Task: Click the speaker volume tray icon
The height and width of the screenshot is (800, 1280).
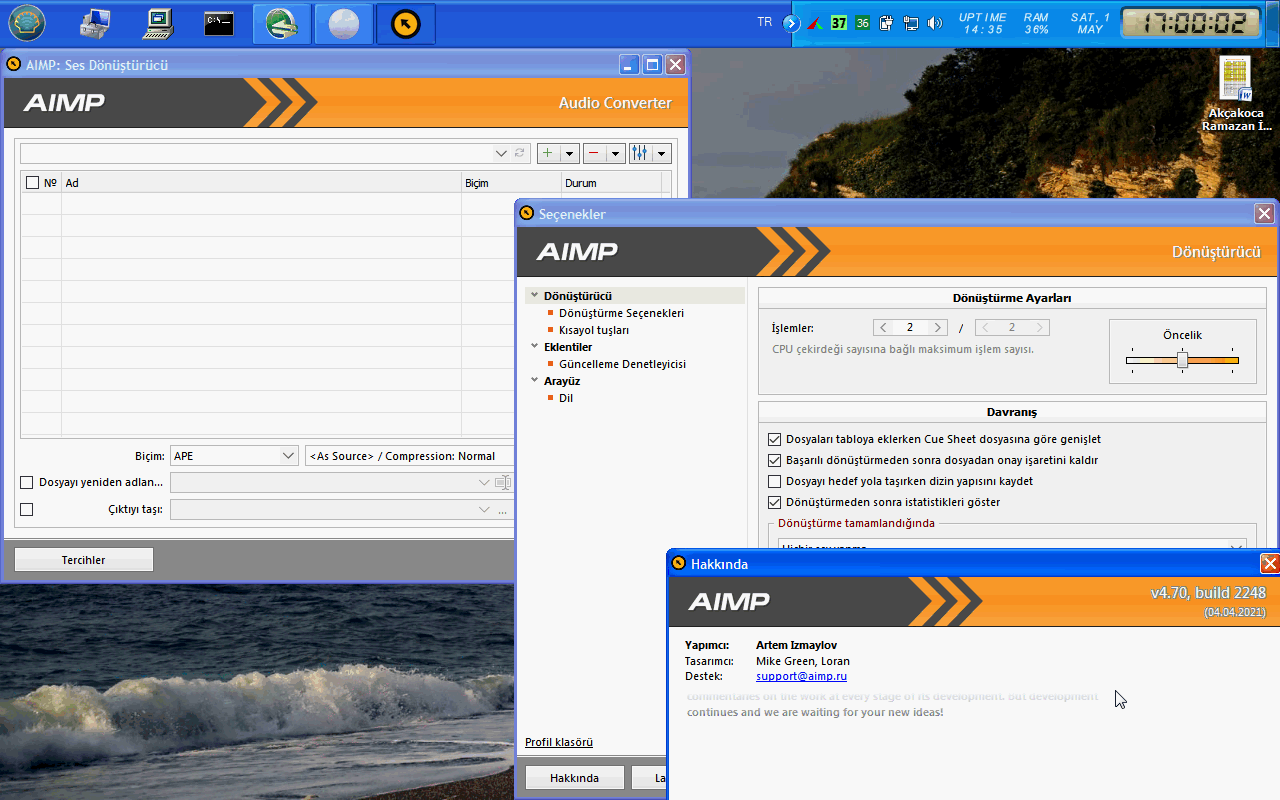Action: click(935, 23)
